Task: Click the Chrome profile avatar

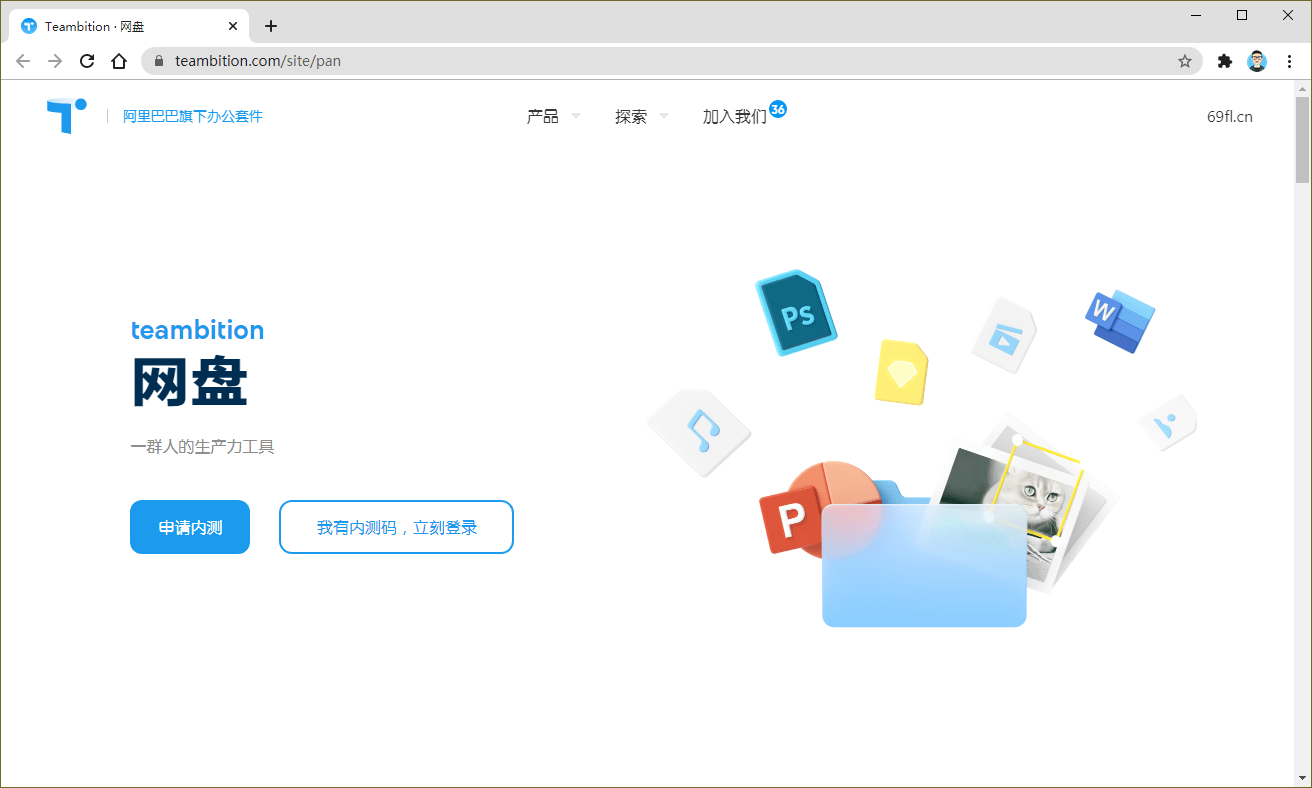Action: pyautogui.click(x=1257, y=61)
